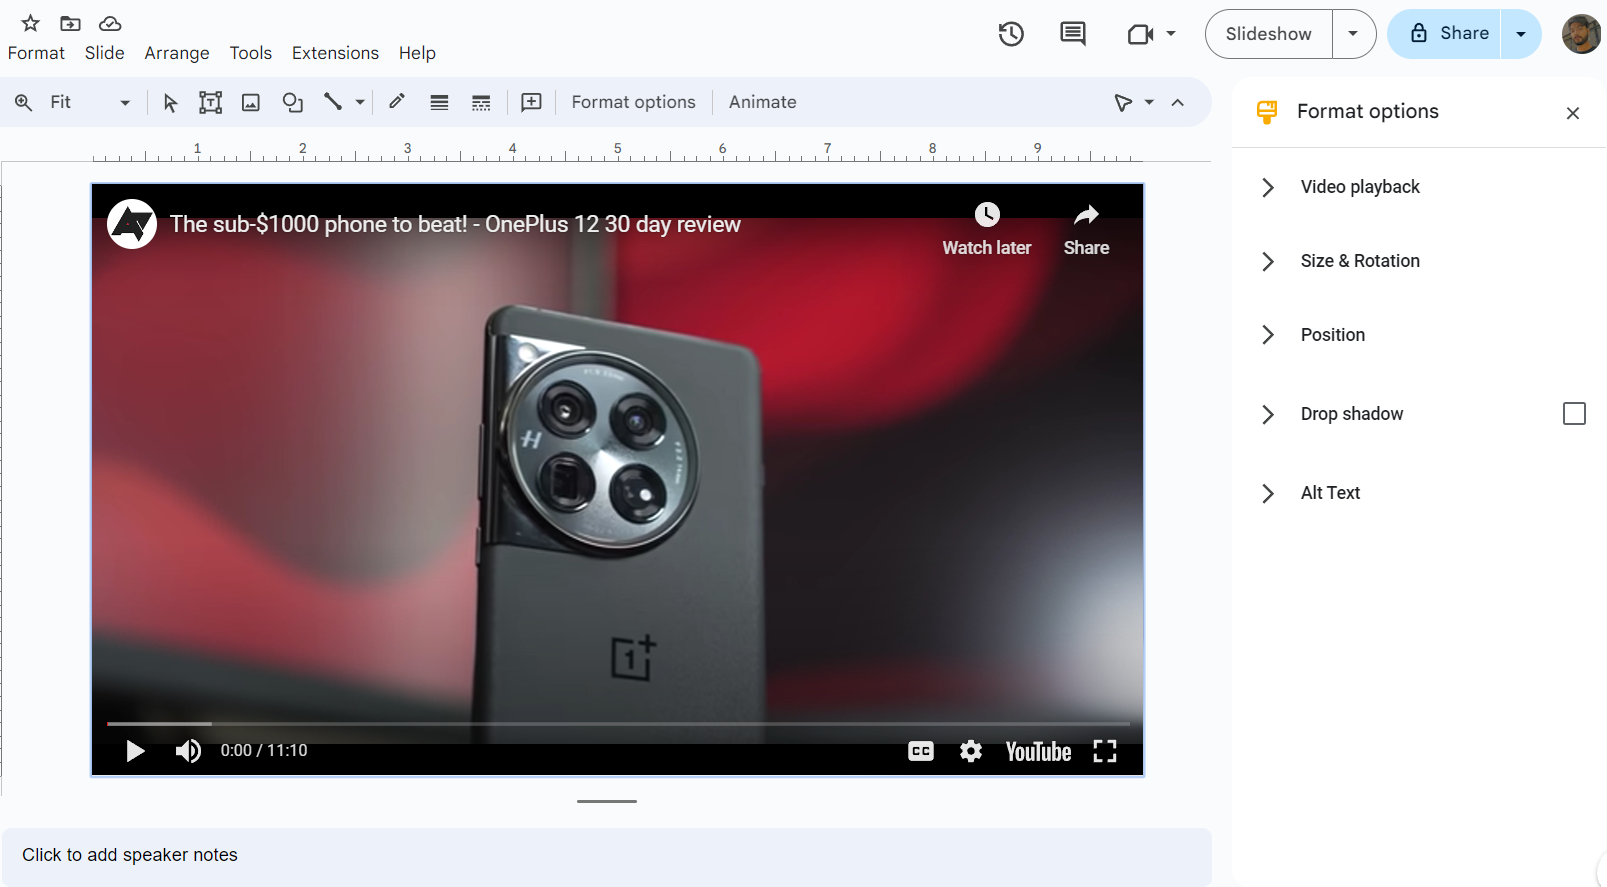1607x887 pixels.
Task: Open the Slide menu
Action: coord(104,53)
